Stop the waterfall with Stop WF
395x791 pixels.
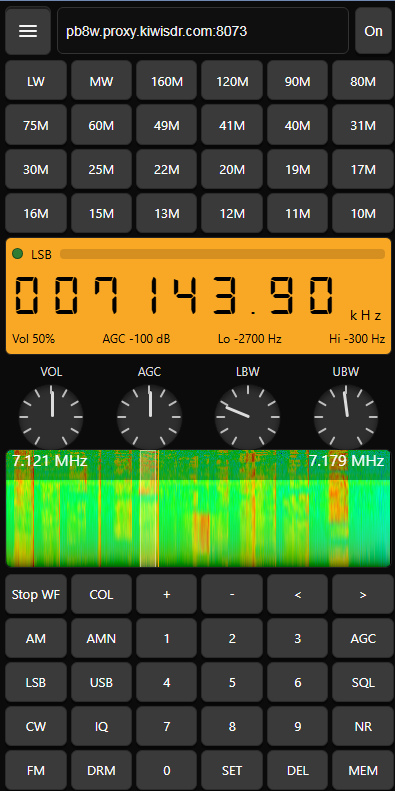click(x=36, y=594)
